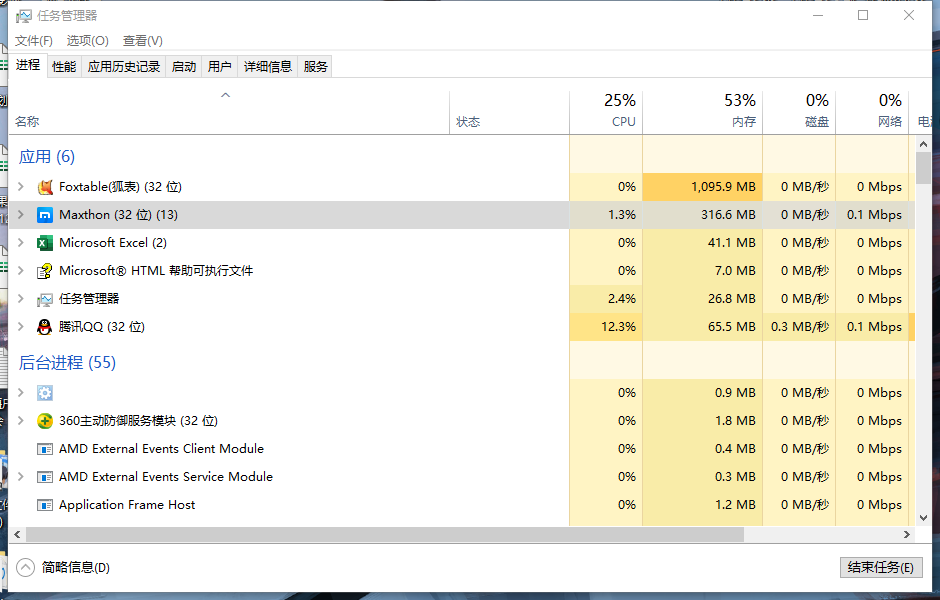Image resolution: width=940 pixels, height=600 pixels.
Task: Expand the 任务管理器 process row
Action: point(21,299)
